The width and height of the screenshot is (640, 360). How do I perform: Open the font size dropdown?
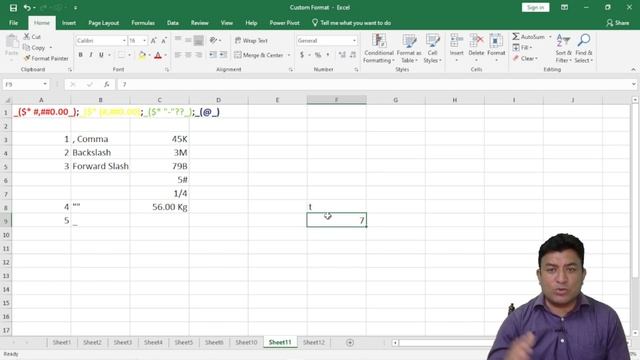point(144,41)
